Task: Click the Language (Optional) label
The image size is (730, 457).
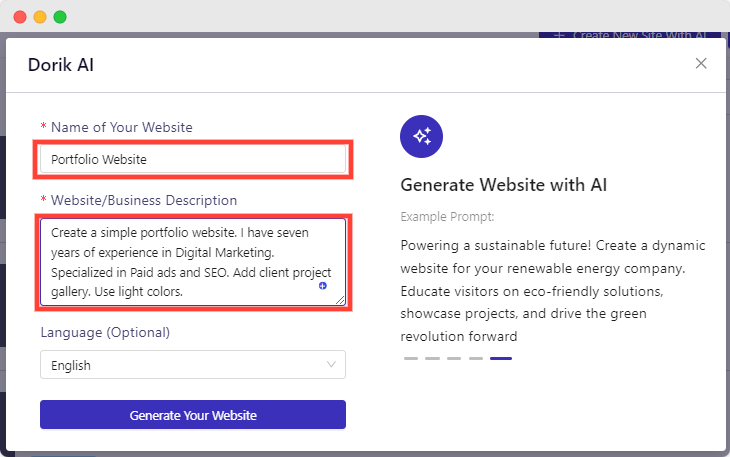Action: coord(105,332)
